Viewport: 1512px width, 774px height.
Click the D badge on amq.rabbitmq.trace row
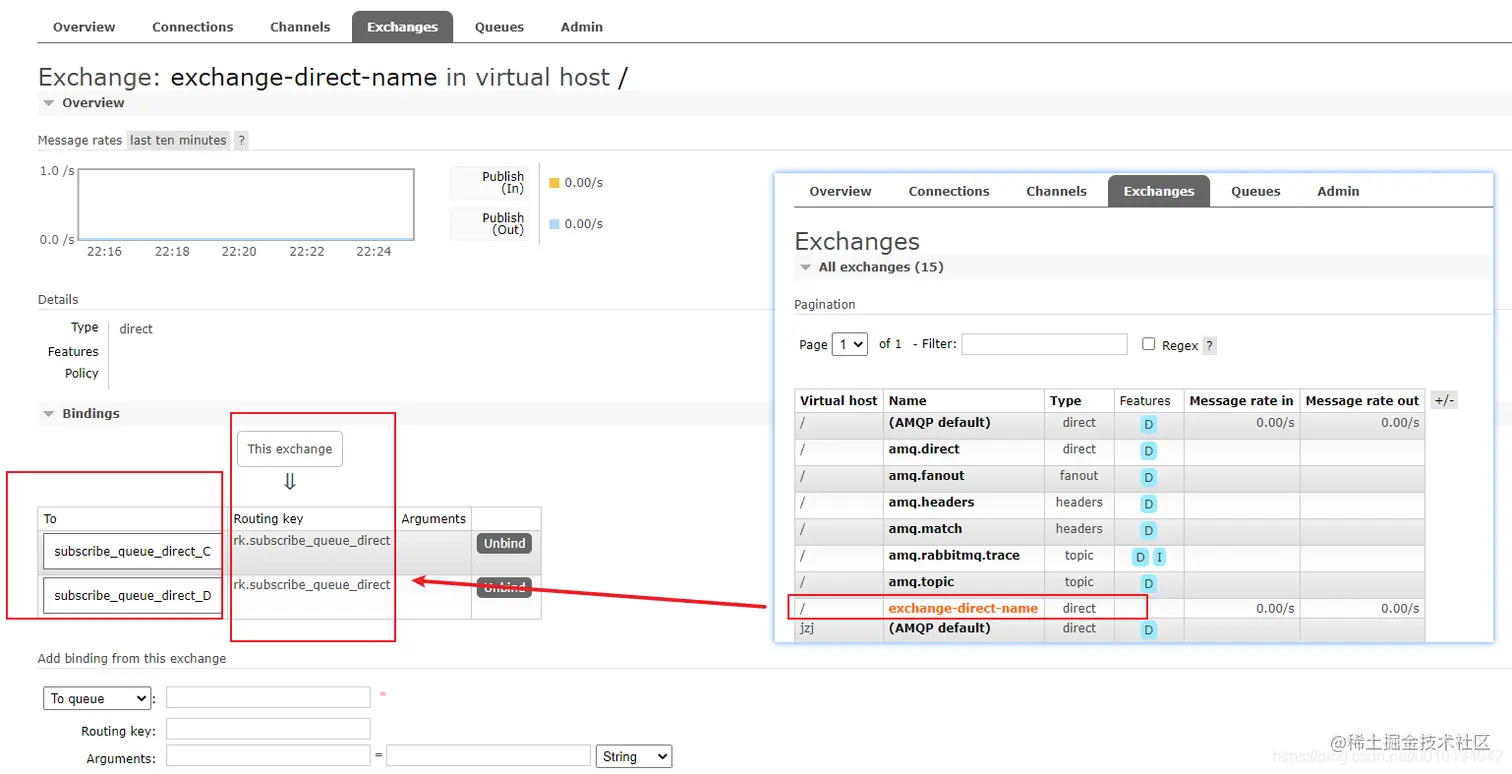click(1140, 557)
